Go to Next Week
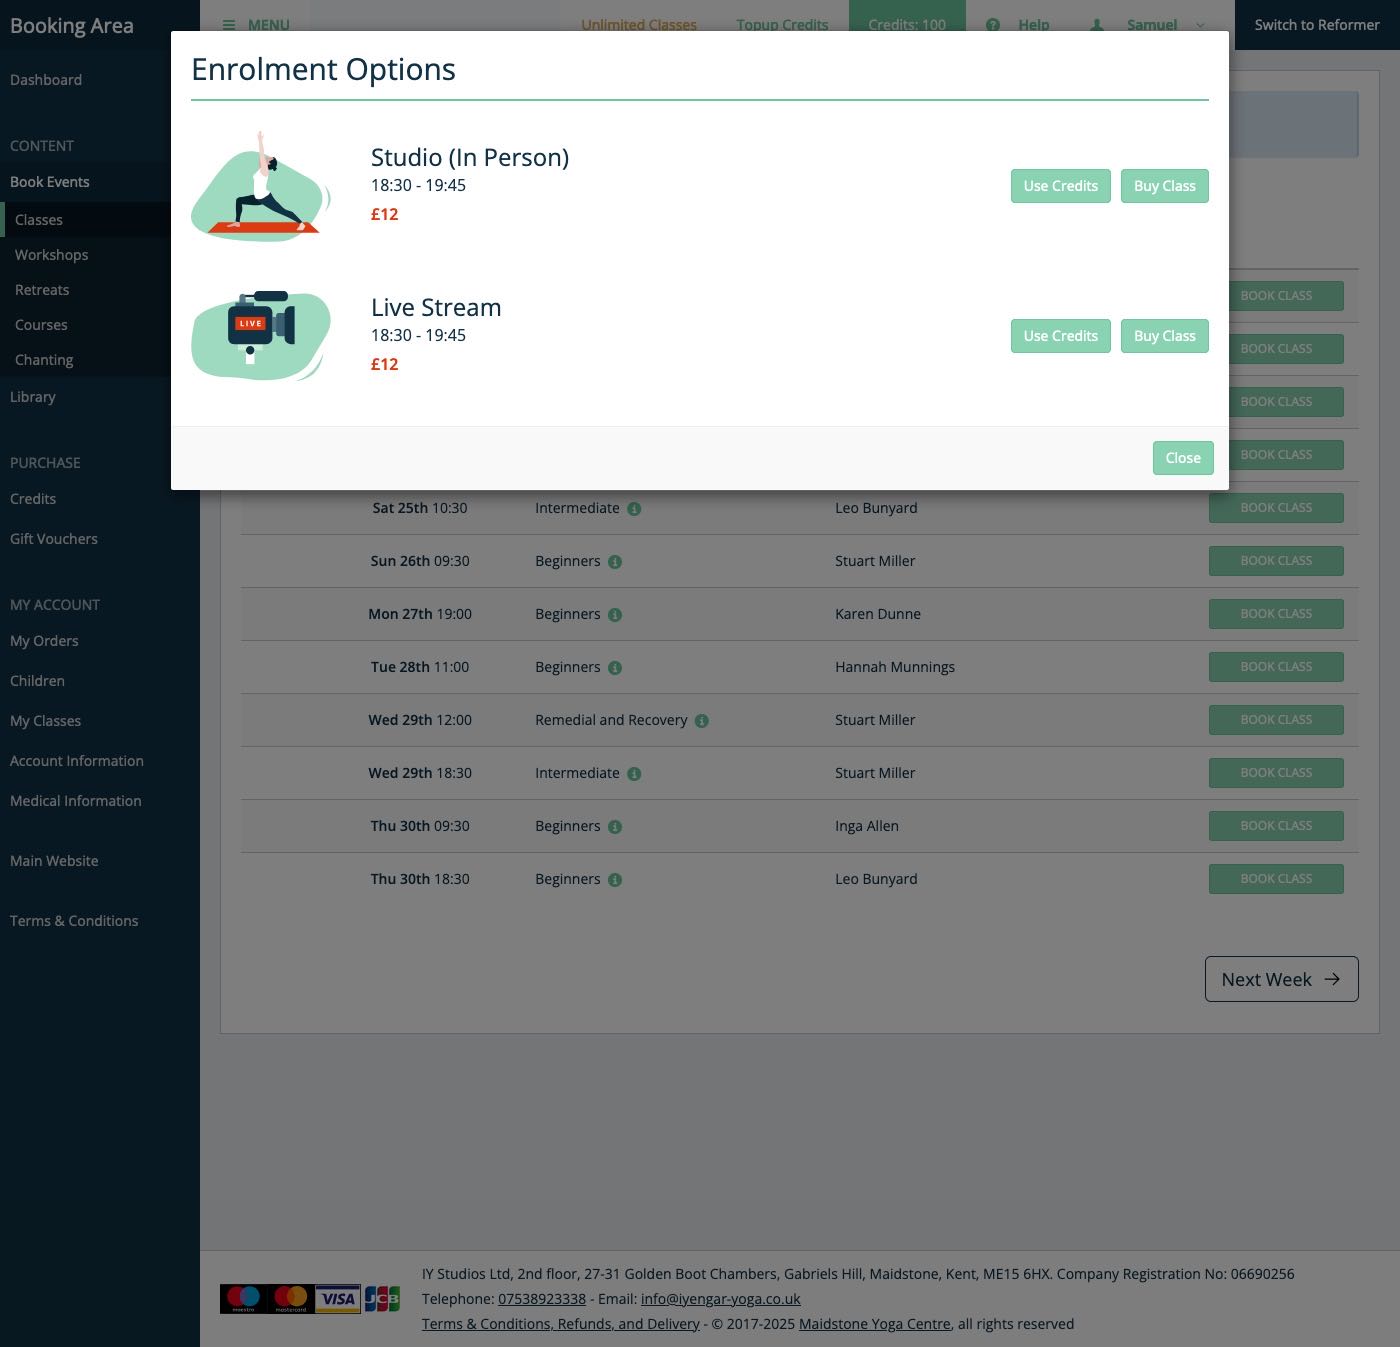The width and height of the screenshot is (1400, 1347). 1281,979
